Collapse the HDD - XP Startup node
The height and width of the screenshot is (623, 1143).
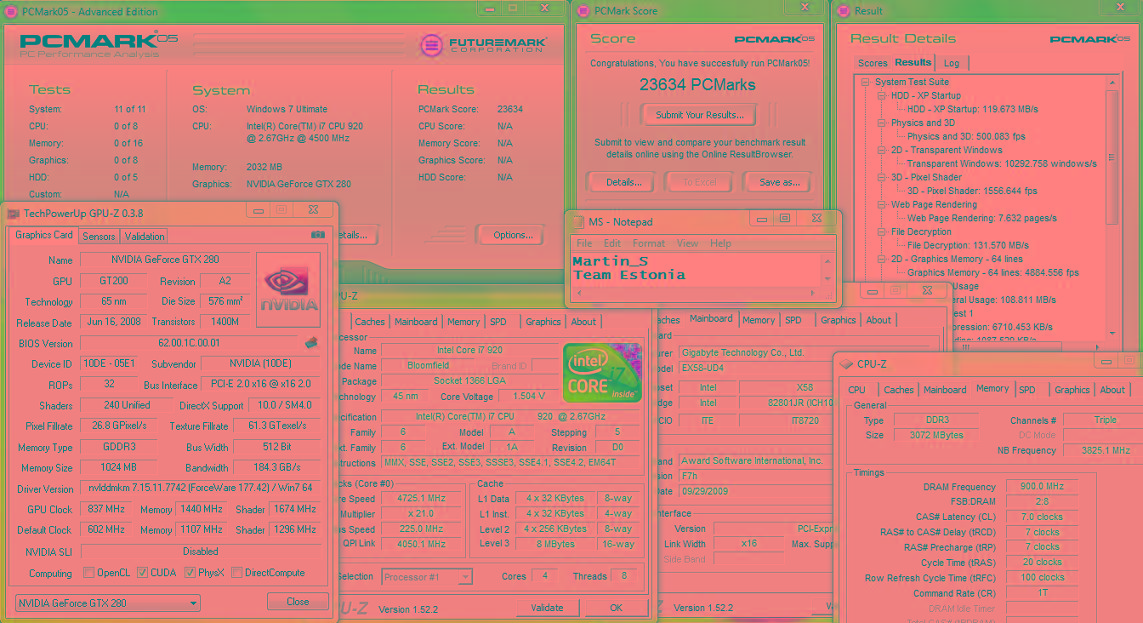pos(881,95)
